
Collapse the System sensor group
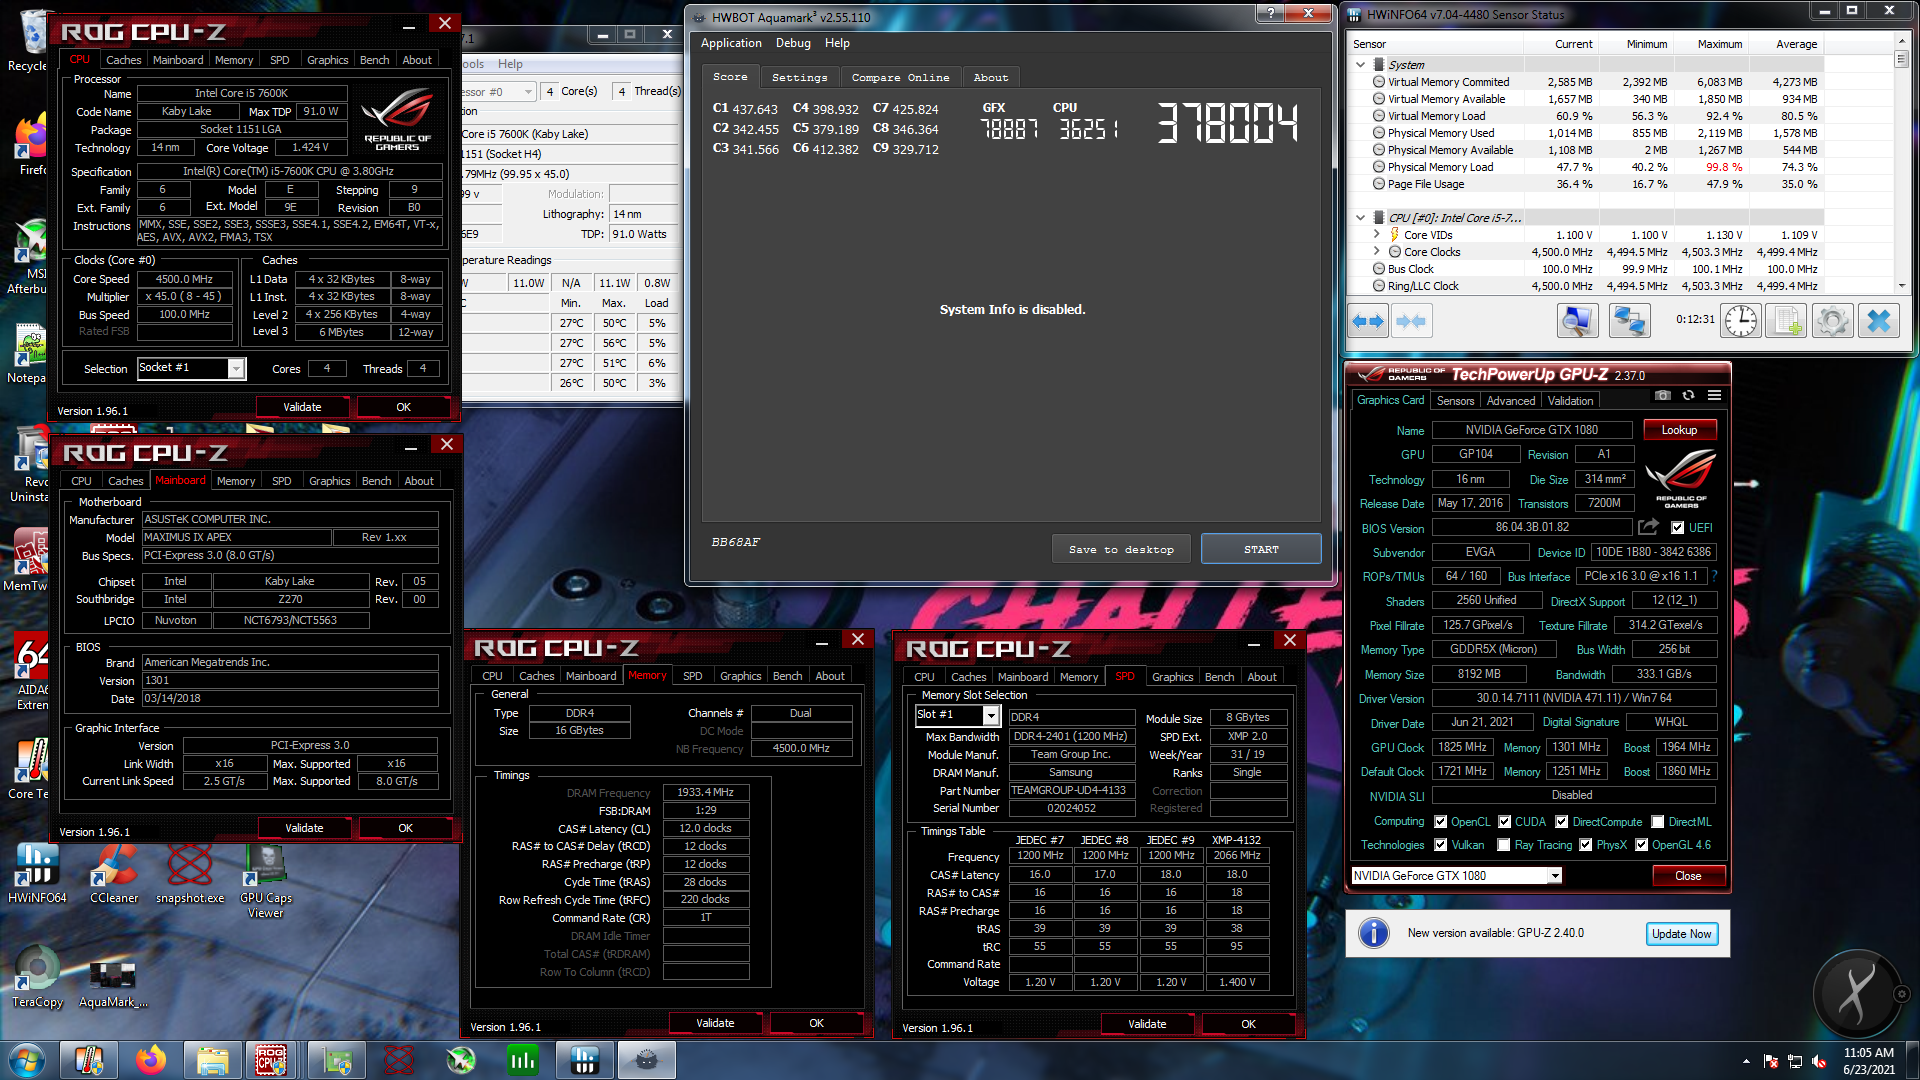point(1360,65)
